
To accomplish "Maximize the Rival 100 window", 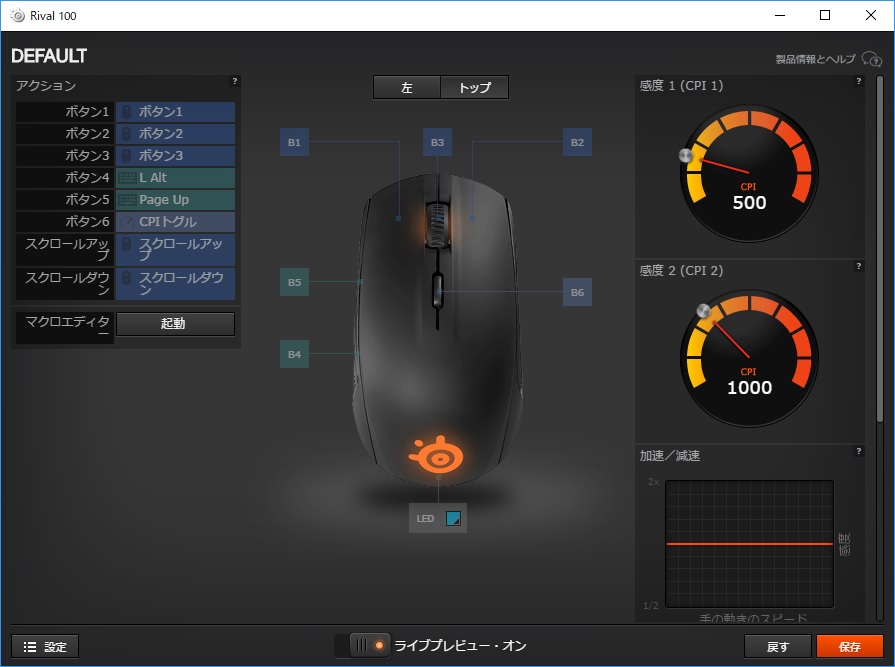I will 825,15.
